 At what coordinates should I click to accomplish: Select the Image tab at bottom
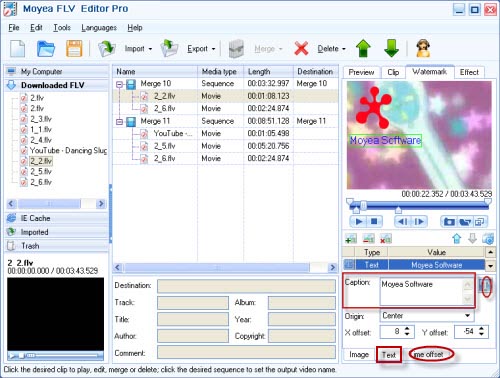pos(359,354)
